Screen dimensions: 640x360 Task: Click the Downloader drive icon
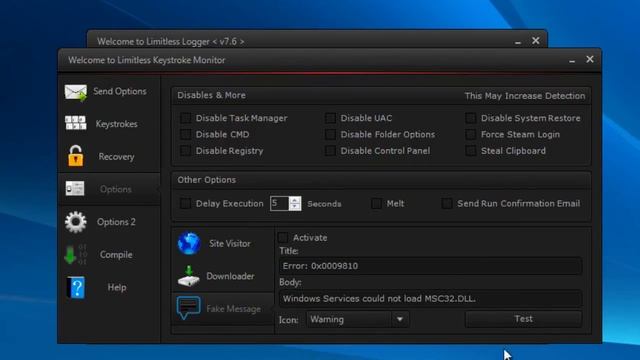point(189,276)
